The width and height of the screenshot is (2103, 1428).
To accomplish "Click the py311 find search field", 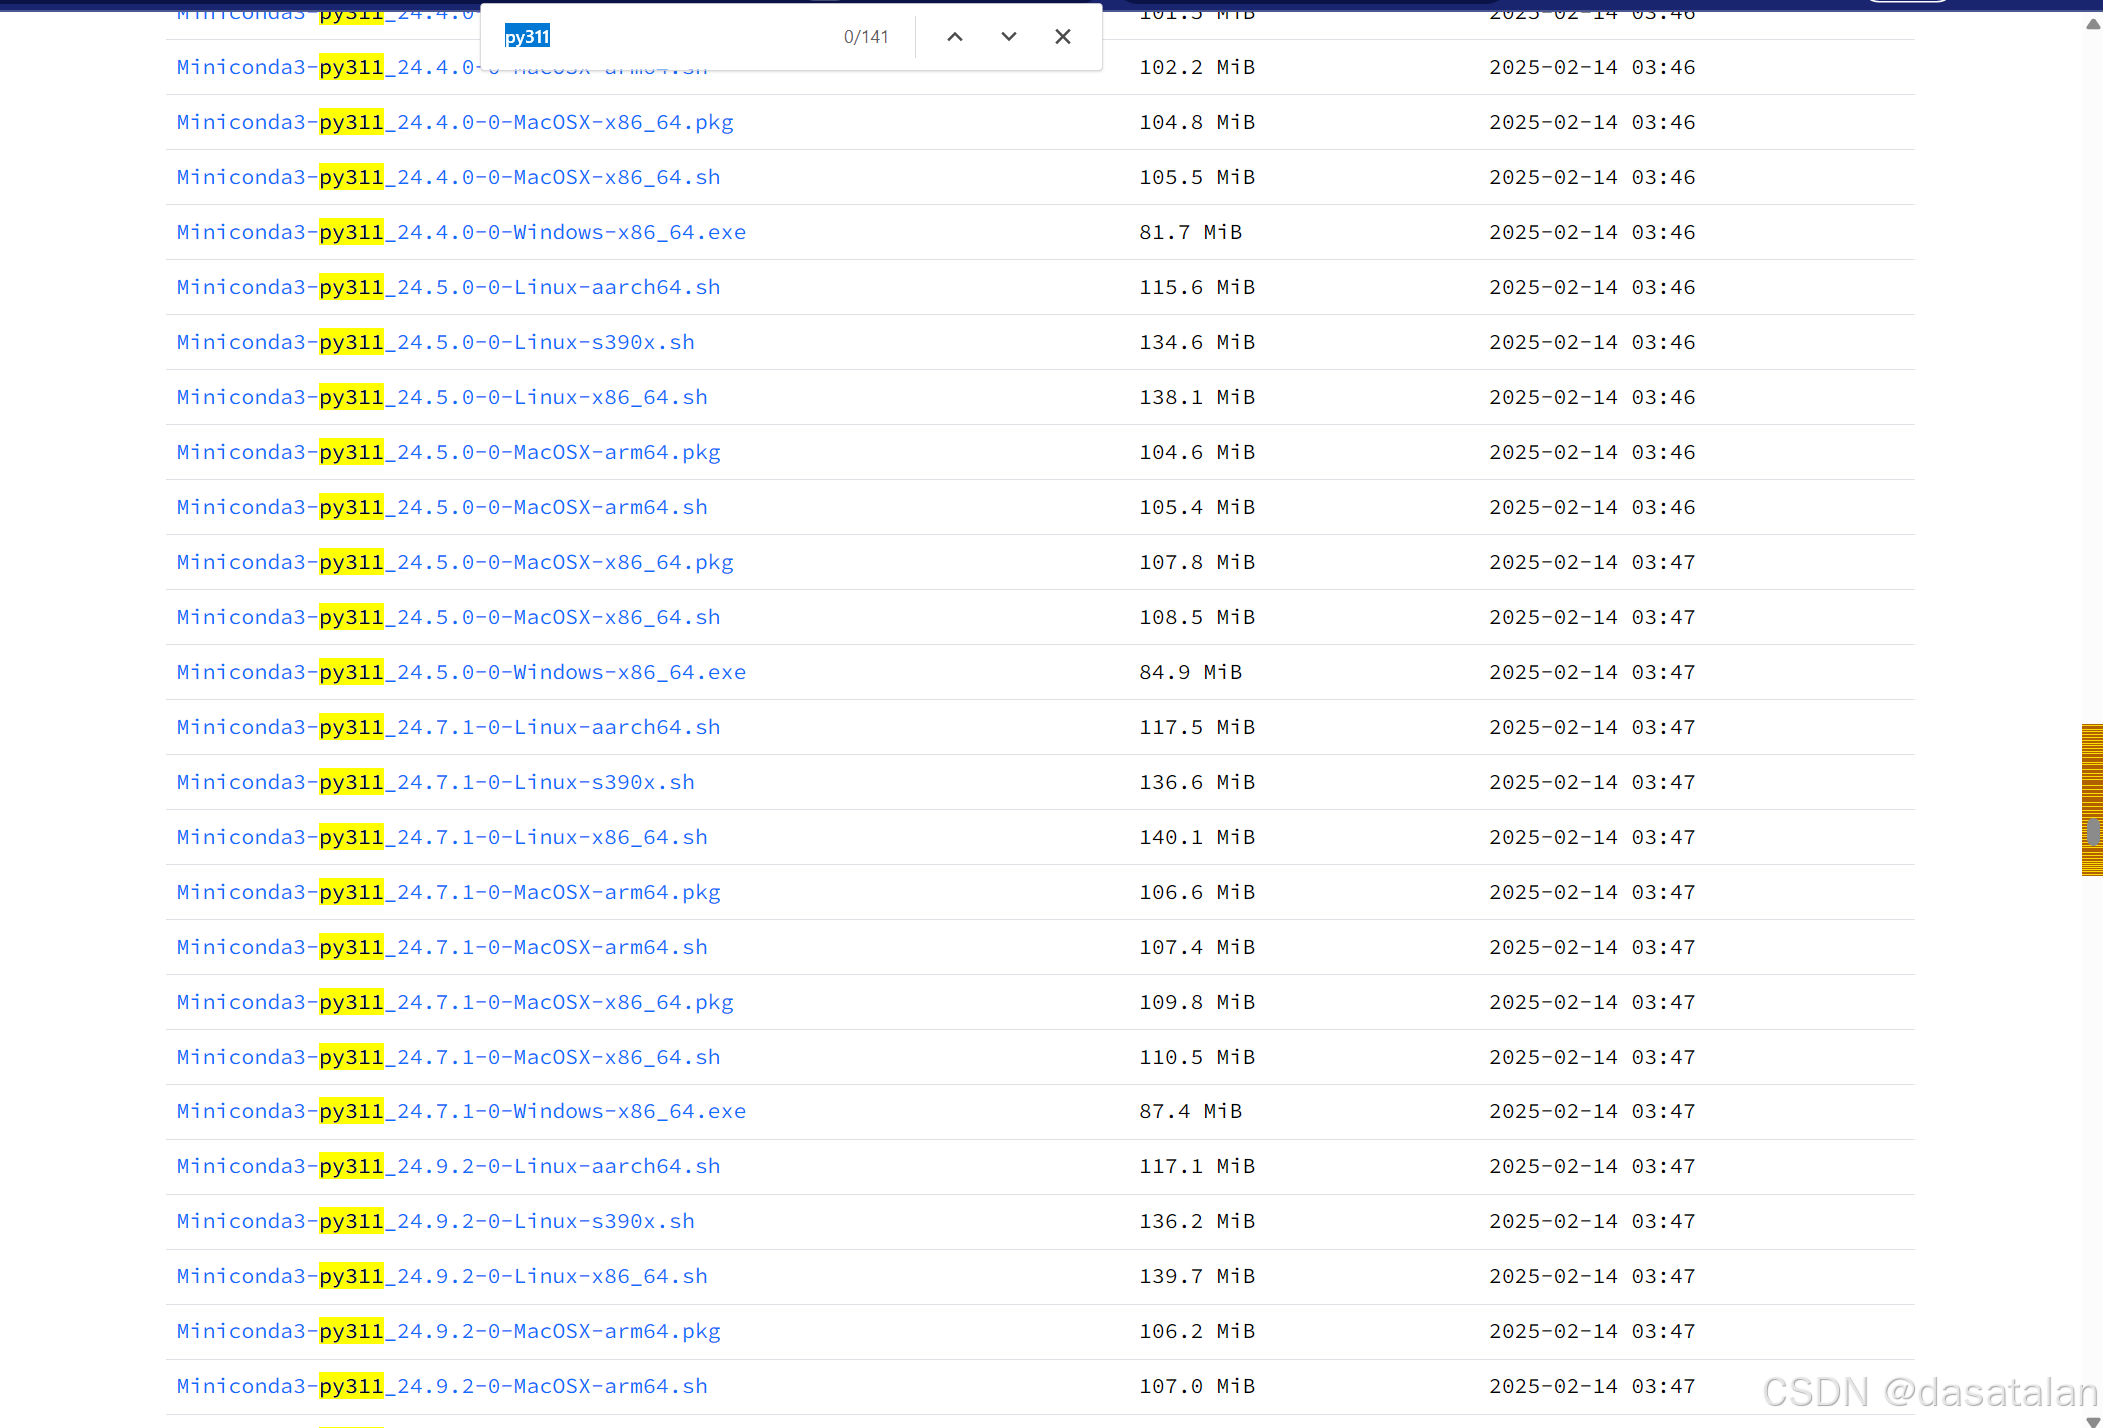I will click(x=665, y=37).
